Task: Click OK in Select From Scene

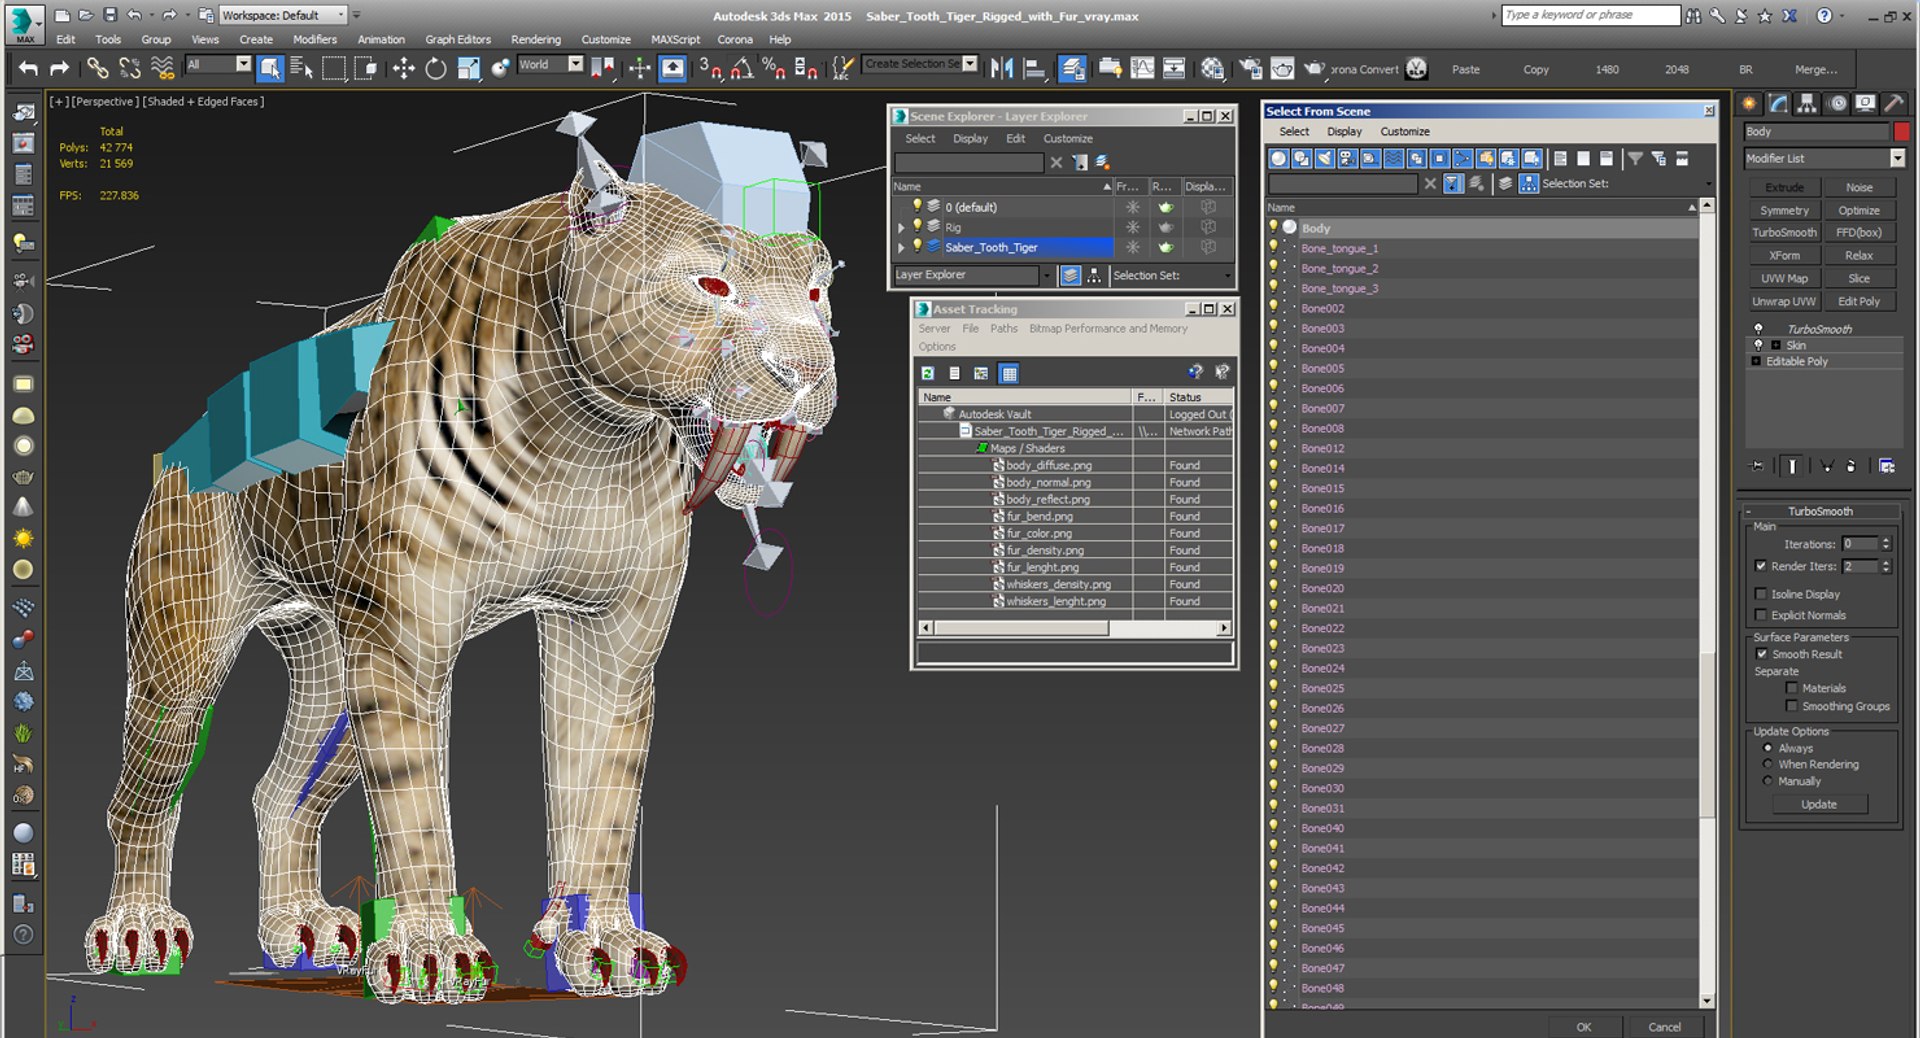Action: tap(1584, 1027)
